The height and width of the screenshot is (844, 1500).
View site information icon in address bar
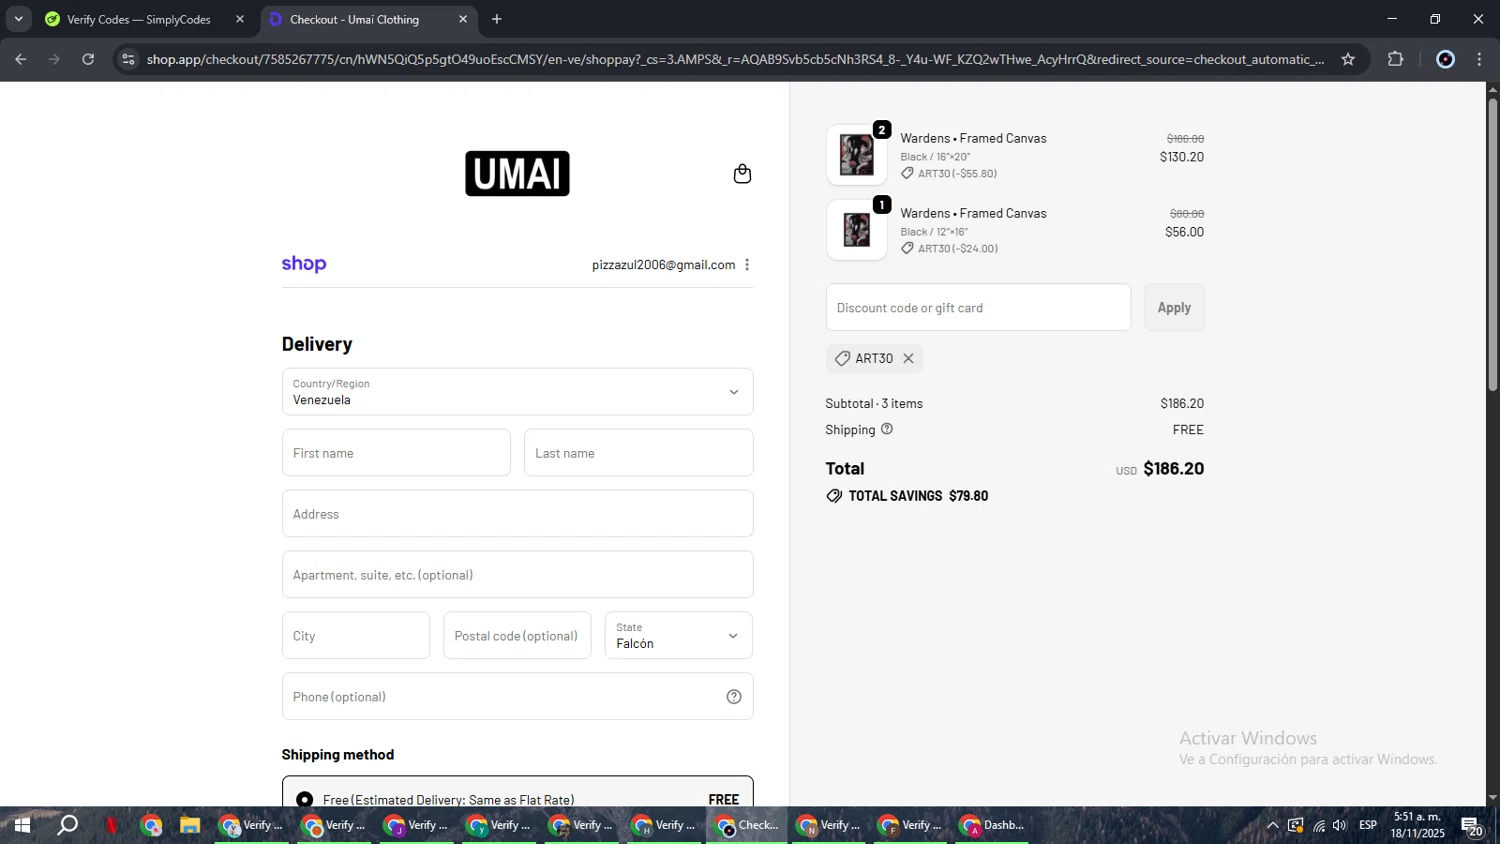(127, 59)
